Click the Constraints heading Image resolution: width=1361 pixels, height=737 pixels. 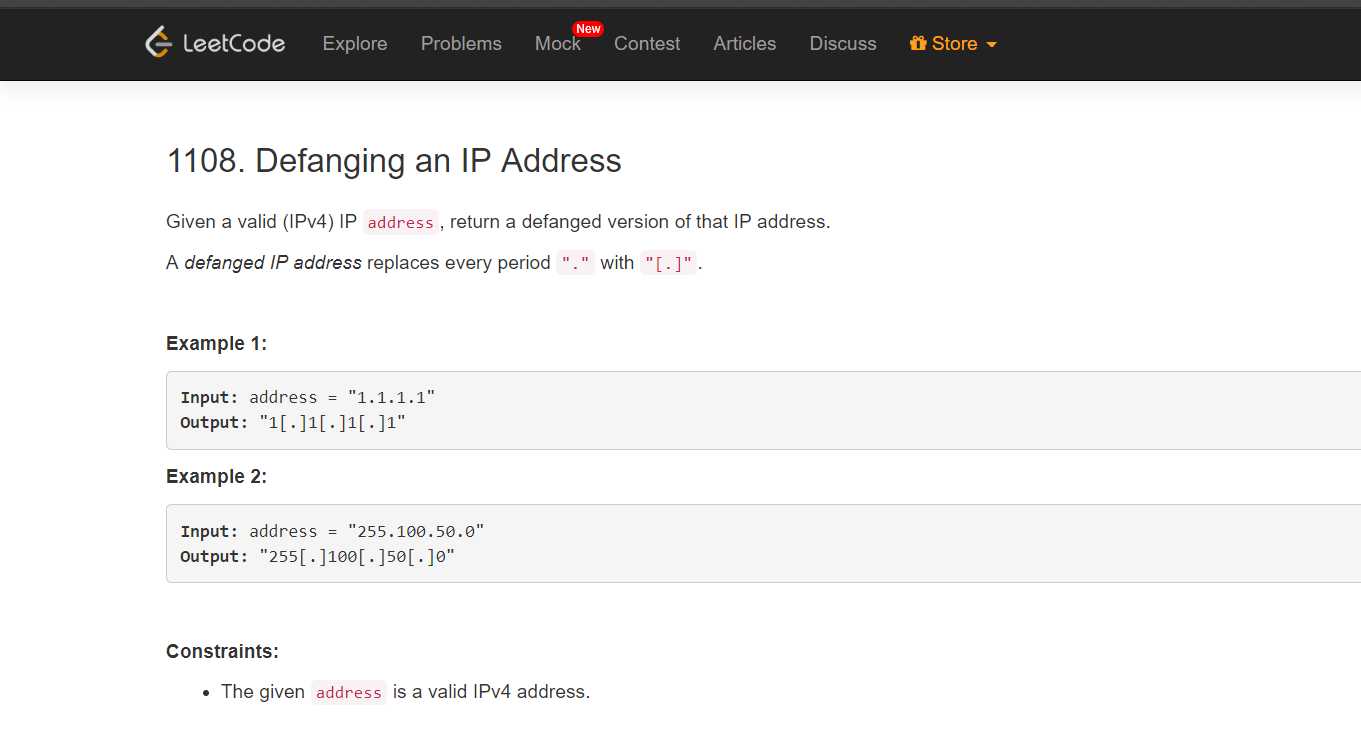coord(222,651)
